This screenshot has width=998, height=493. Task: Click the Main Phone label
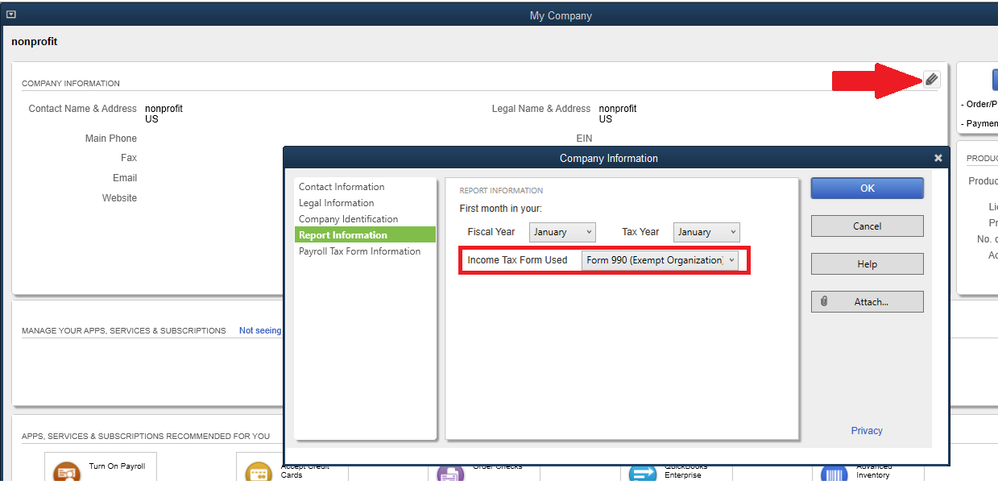tap(111, 138)
